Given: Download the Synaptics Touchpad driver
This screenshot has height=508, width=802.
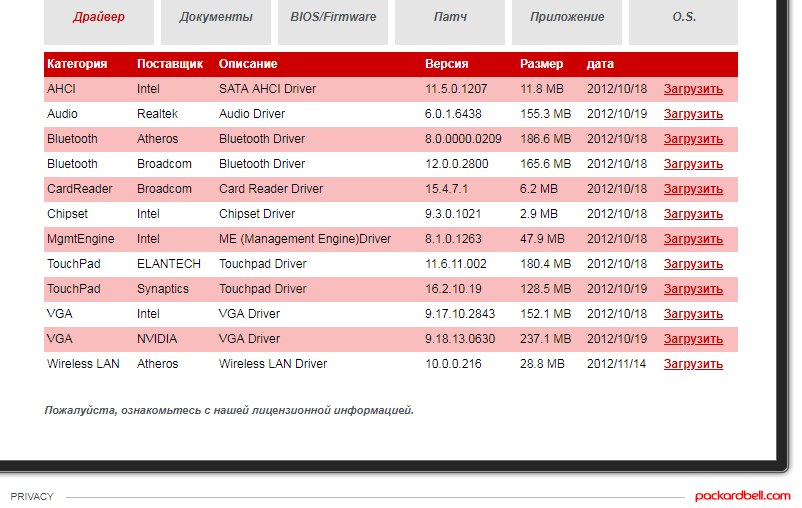Looking at the screenshot, I should (693, 289).
